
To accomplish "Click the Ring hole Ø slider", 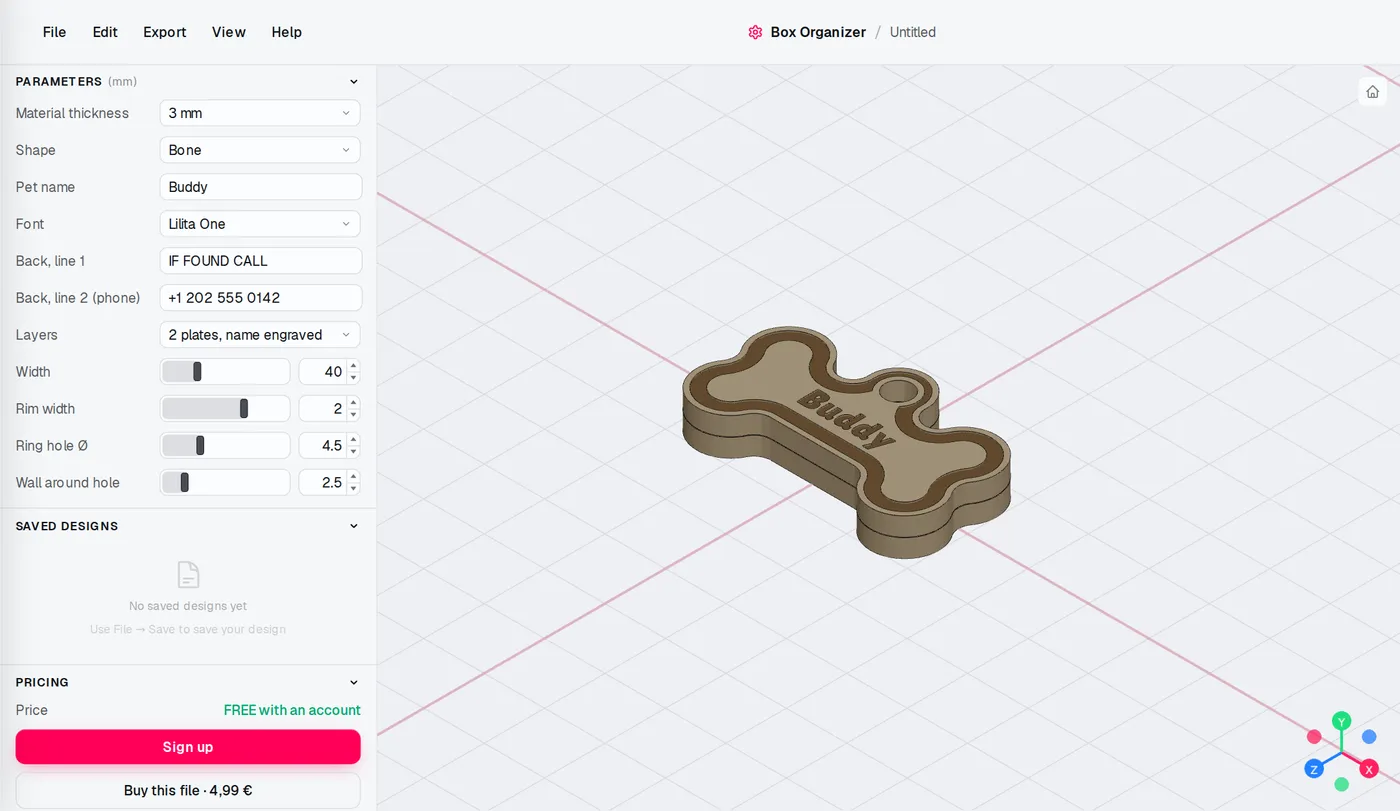I will (225, 446).
